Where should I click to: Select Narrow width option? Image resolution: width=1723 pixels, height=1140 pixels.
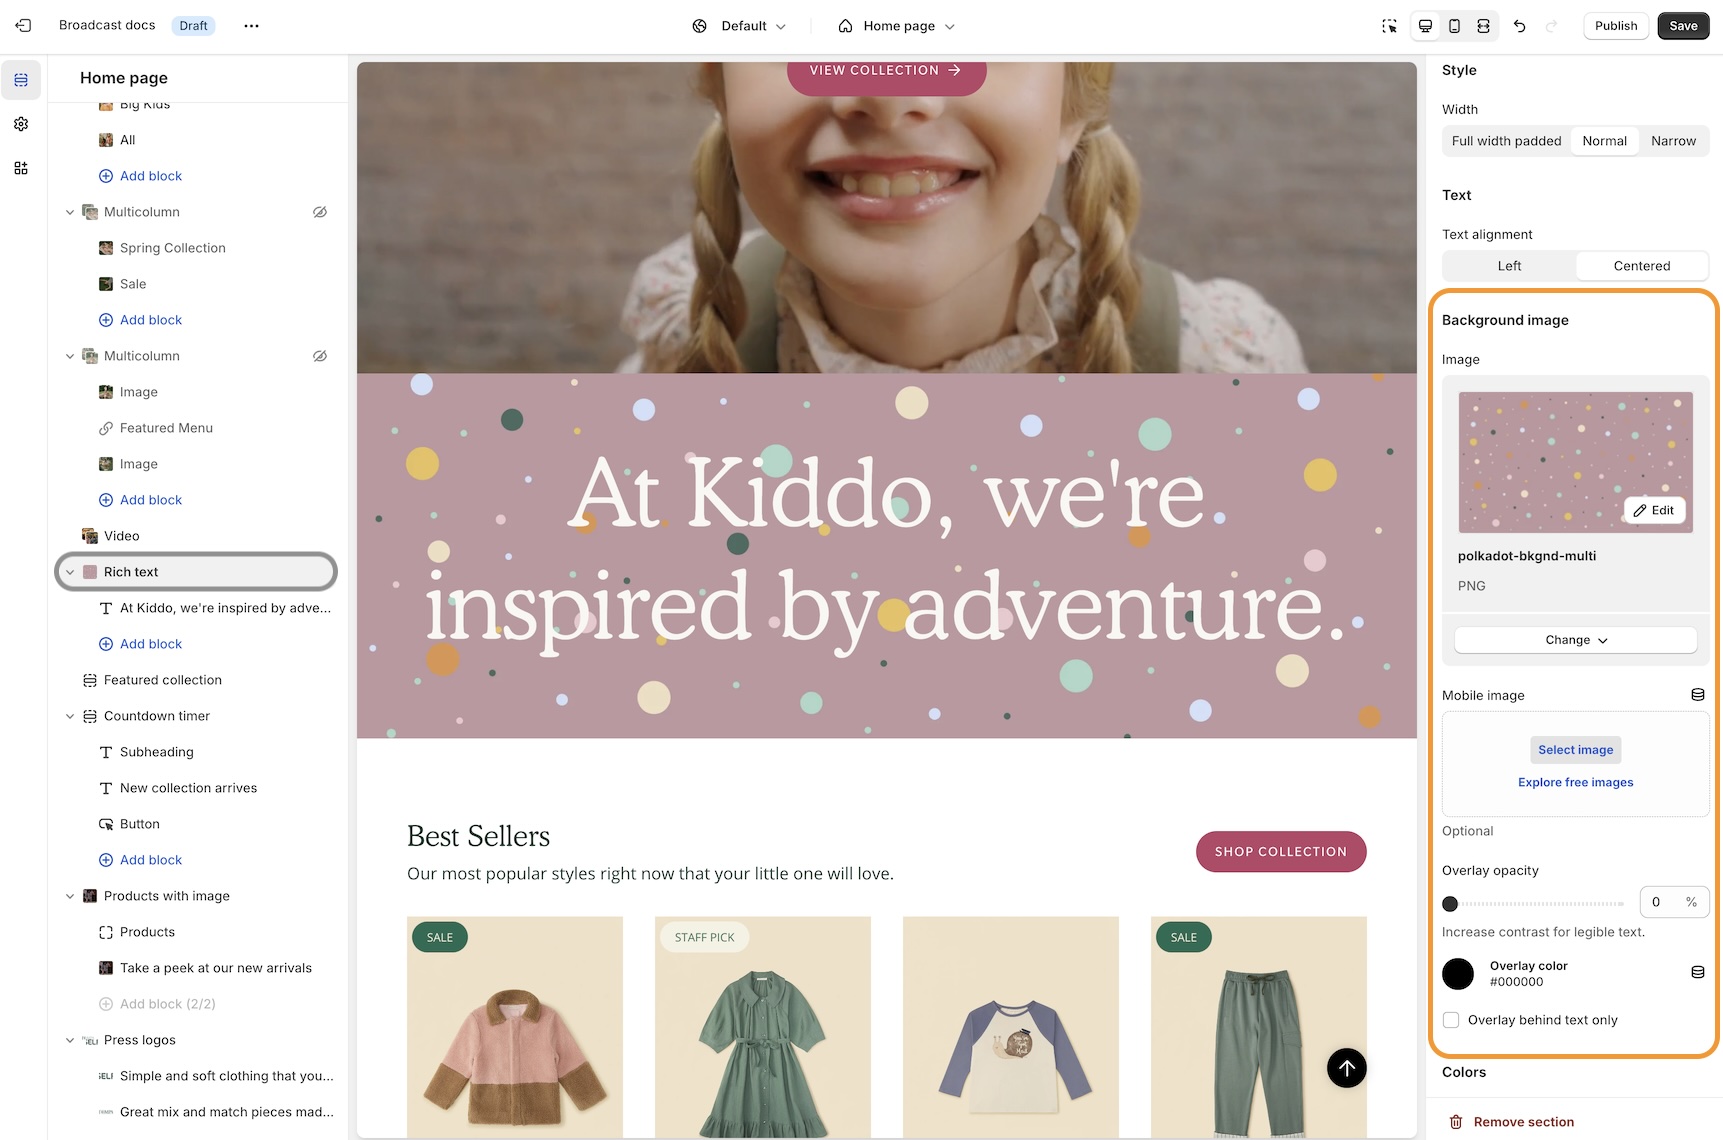point(1673,141)
